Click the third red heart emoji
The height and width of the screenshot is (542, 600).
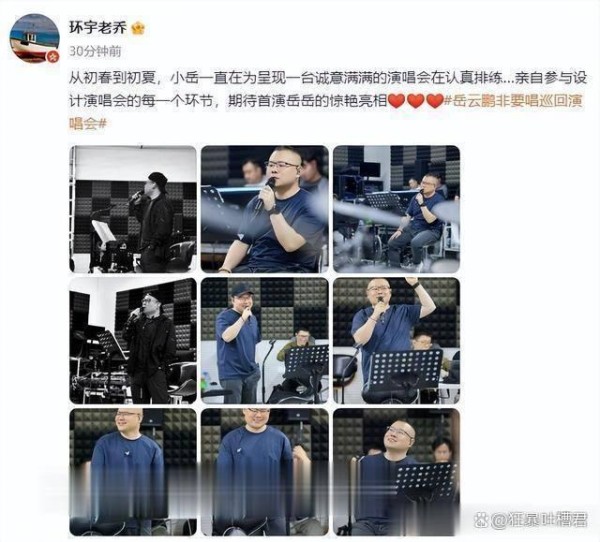[434, 101]
